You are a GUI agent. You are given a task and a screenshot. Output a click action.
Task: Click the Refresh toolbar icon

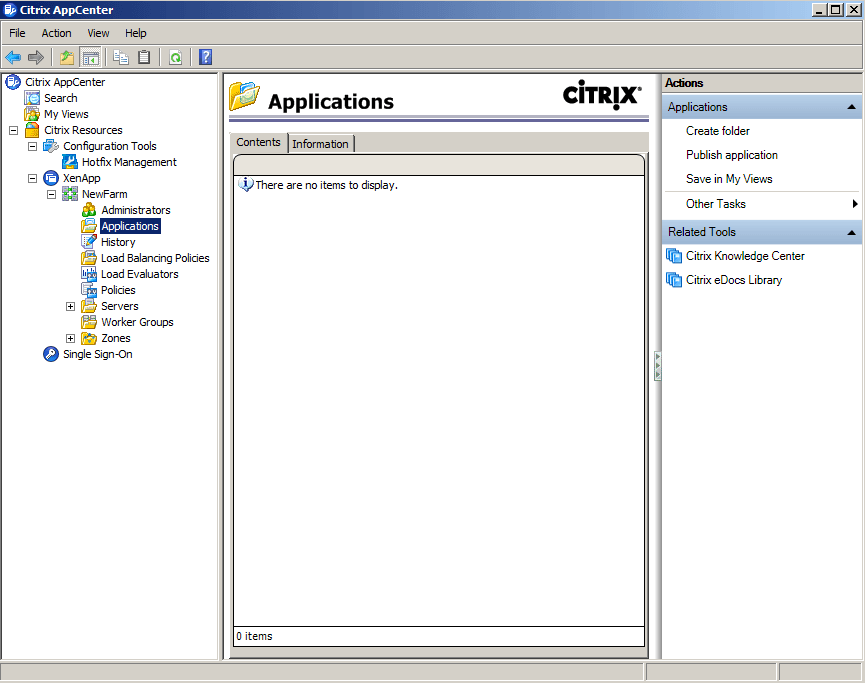coord(175,57)
